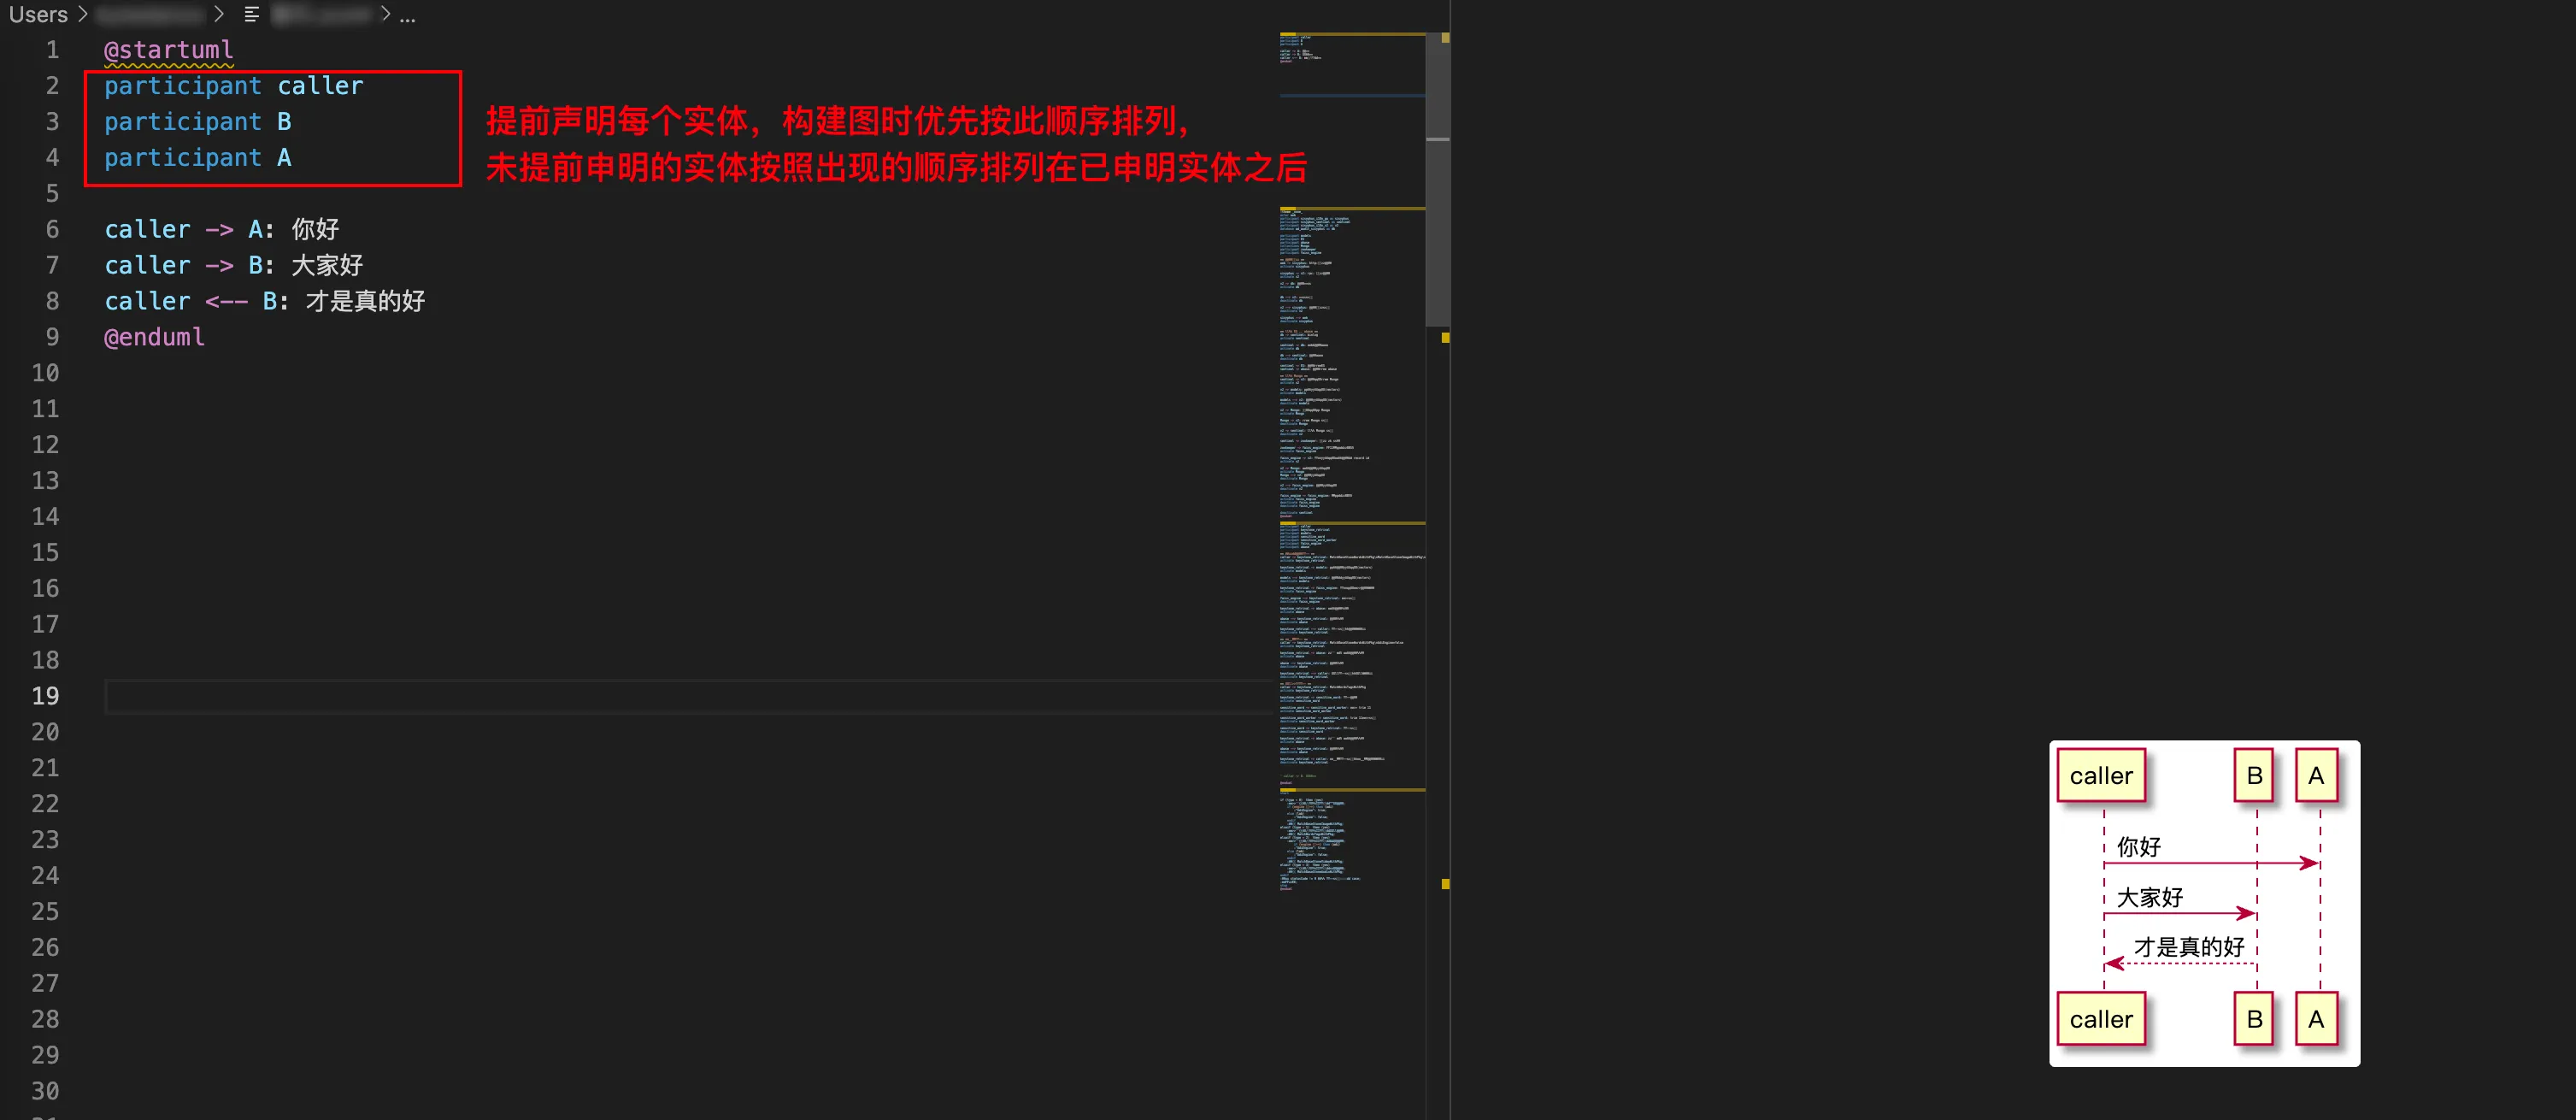Click top B participant box in preview

pyautogui.click(x=2254, y=776)
